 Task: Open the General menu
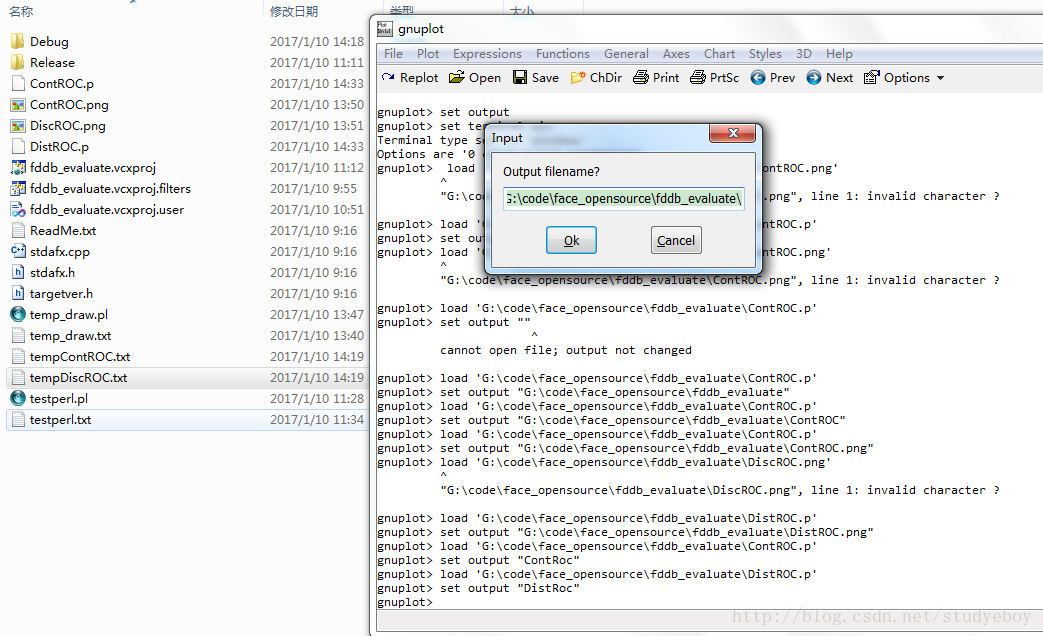(626, 54)
